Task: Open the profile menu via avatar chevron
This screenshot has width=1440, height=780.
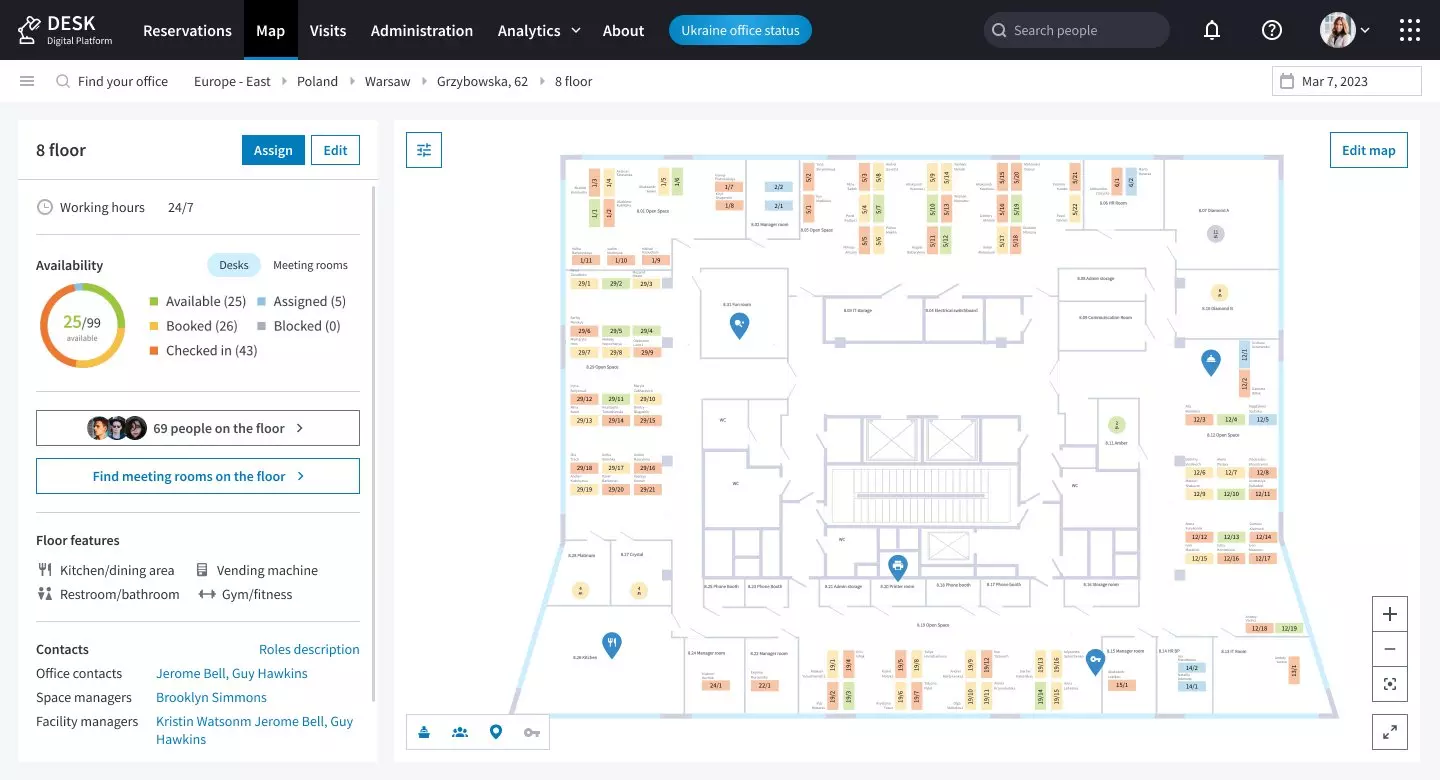Action: (x=1363, y=30)
